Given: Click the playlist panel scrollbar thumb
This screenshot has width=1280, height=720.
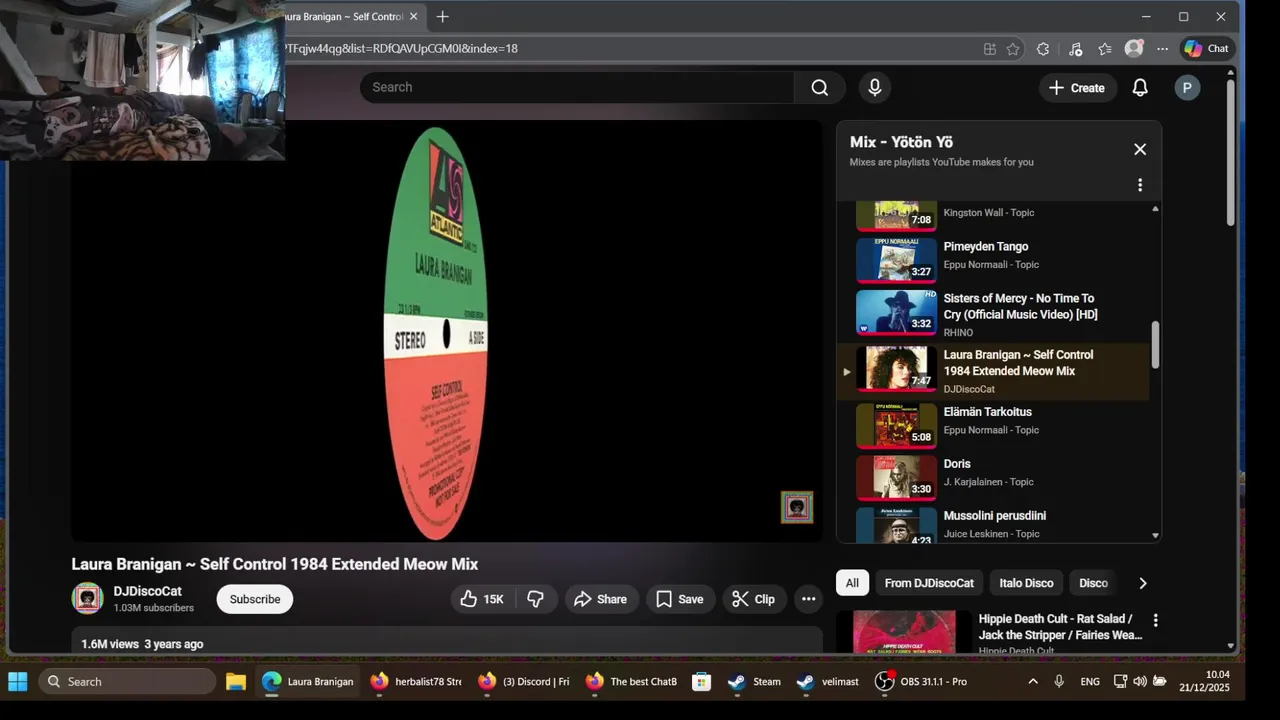Looking at the screenshot, I should pyautogui.click(x=1155, y=344).
